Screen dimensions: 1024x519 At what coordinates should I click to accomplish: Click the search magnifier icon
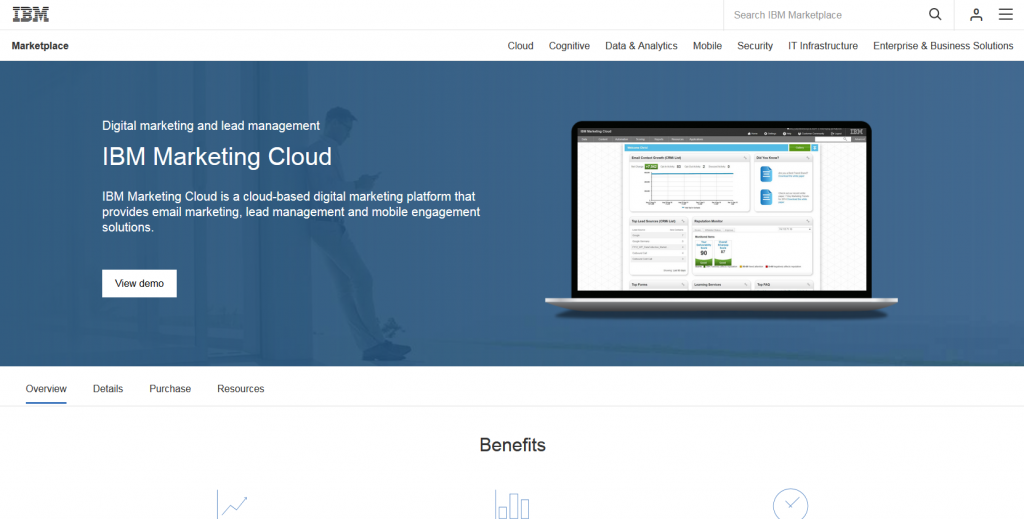coord(935,14)
